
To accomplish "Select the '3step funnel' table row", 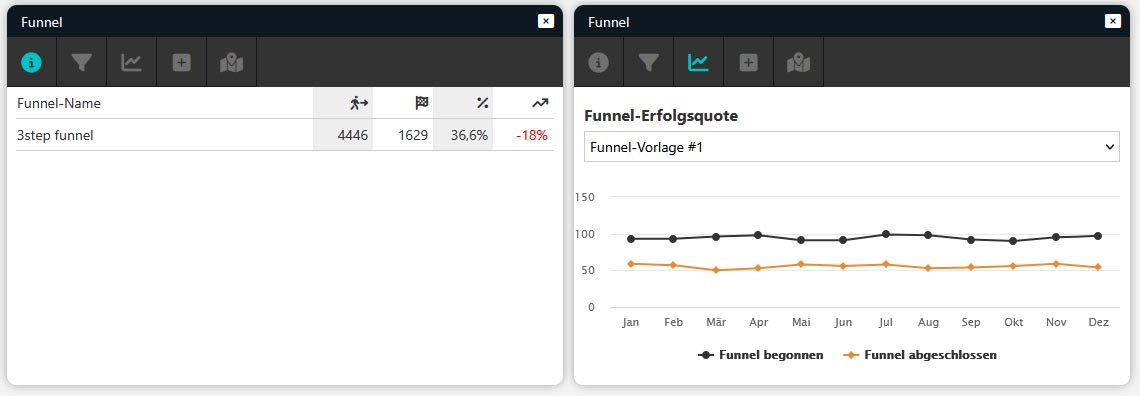I will (x=284, y=135).
